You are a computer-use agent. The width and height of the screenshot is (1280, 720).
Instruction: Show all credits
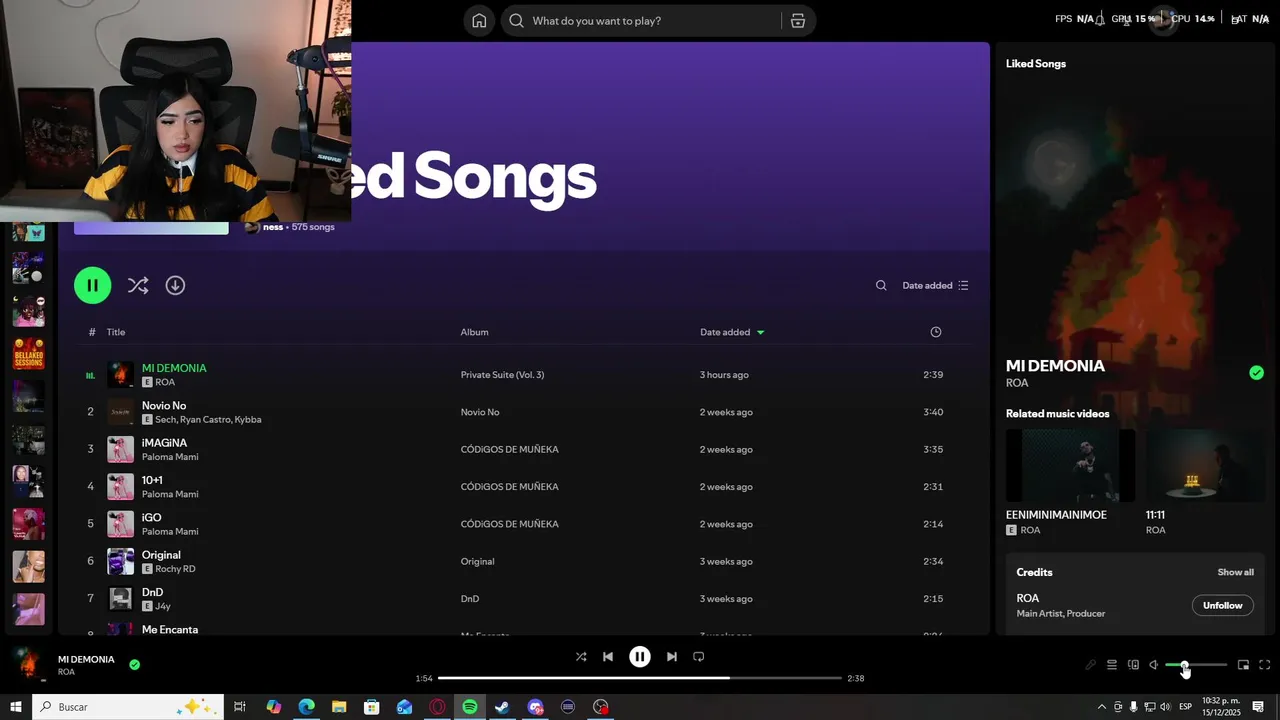pyautogui.click(x=1235, y=572)
